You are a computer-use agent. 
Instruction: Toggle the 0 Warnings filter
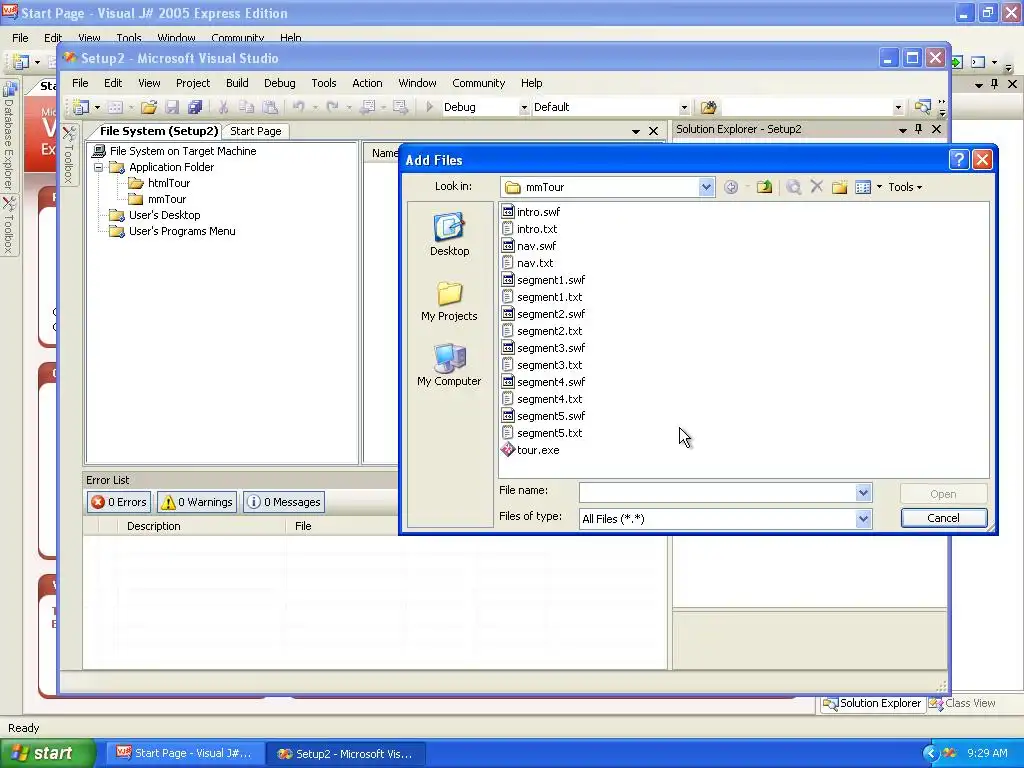(x=197, y=502)
